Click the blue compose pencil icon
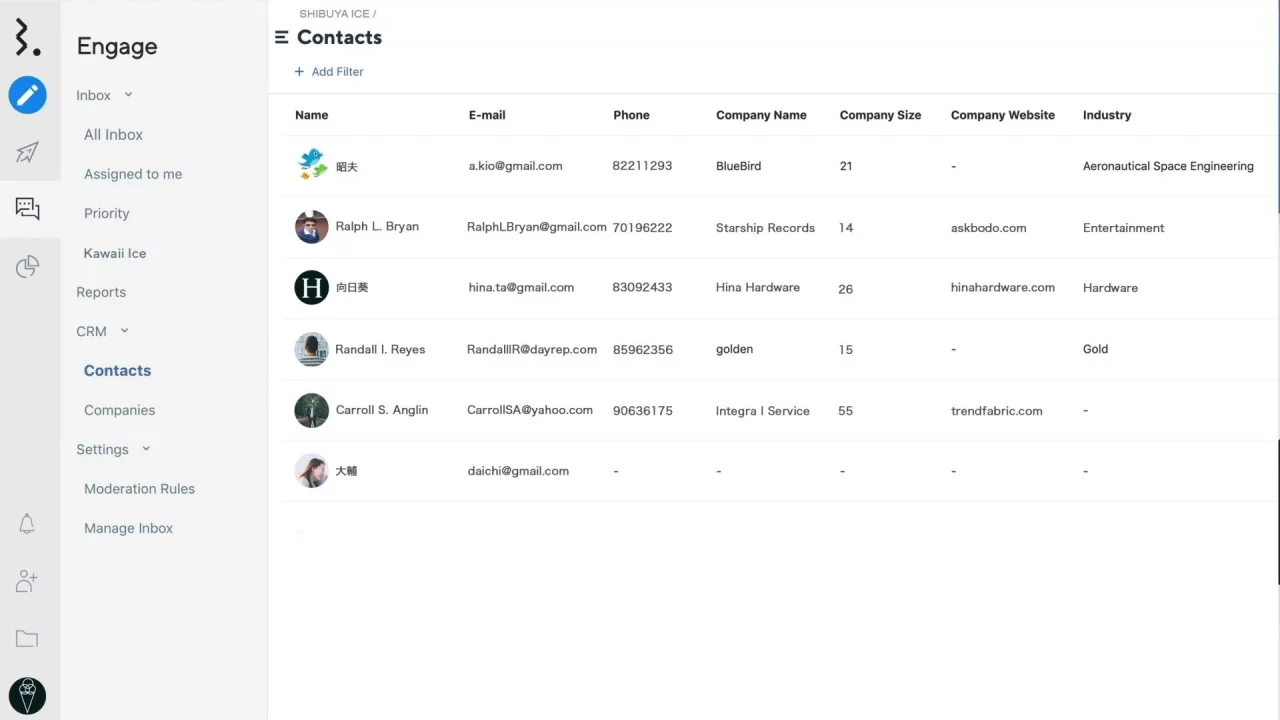This screenshot has height=720, width=1280. pyautogui.click(x=28, y=95)
